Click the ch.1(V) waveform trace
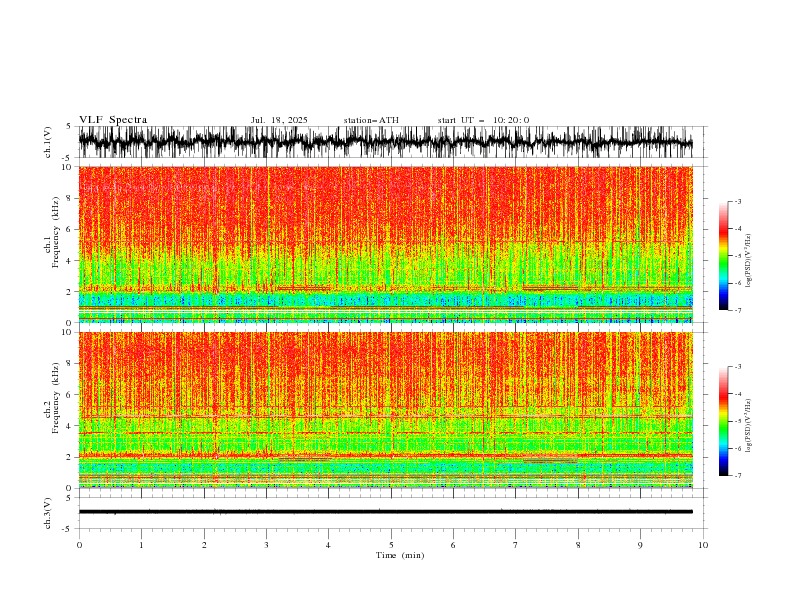 tap(385, 142)
